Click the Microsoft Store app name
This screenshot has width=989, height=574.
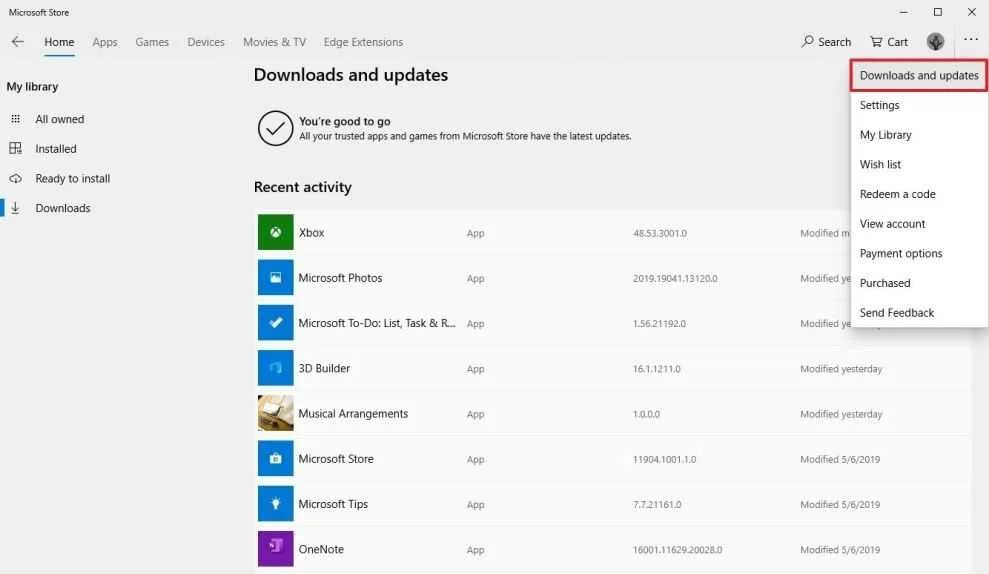pyautogui.click(x=336, y=459)
